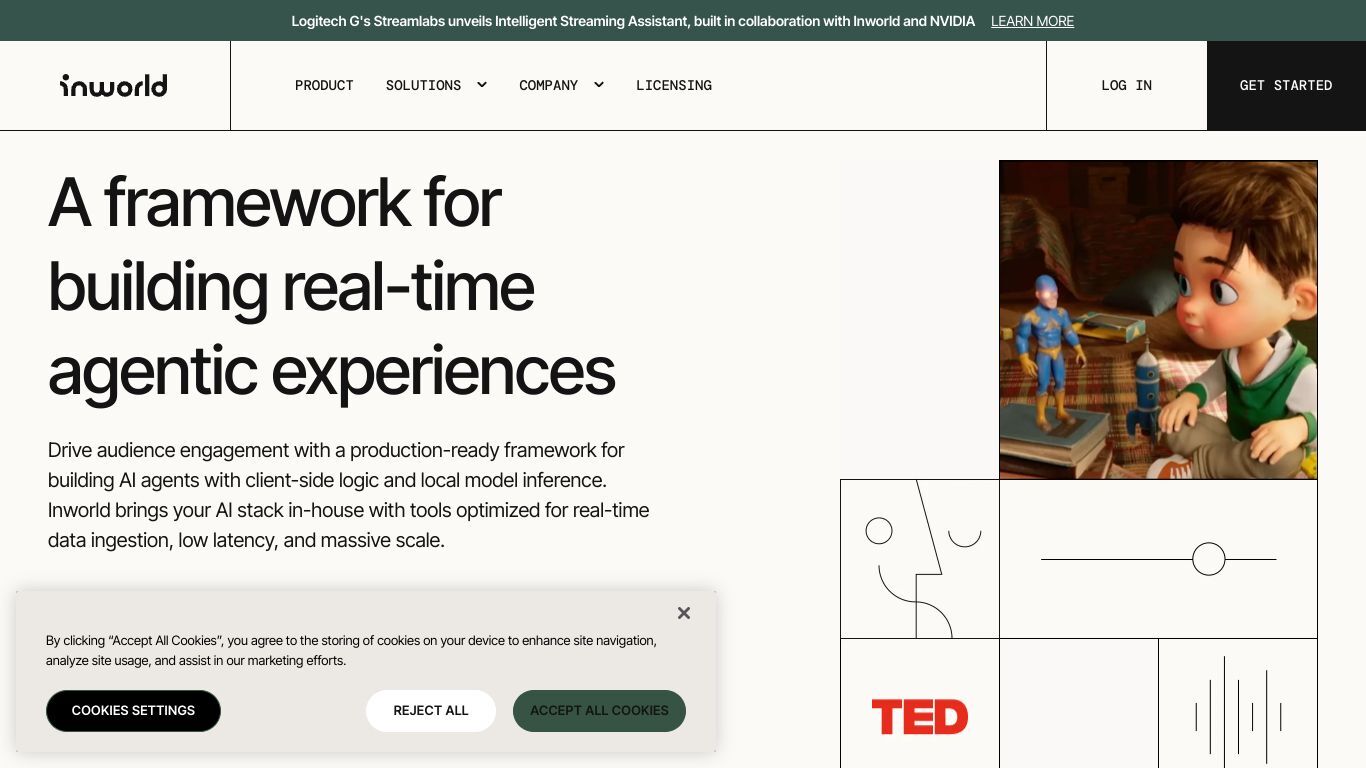
Task: Expand the Company dropdown chevron
Action: coord(598,85)
